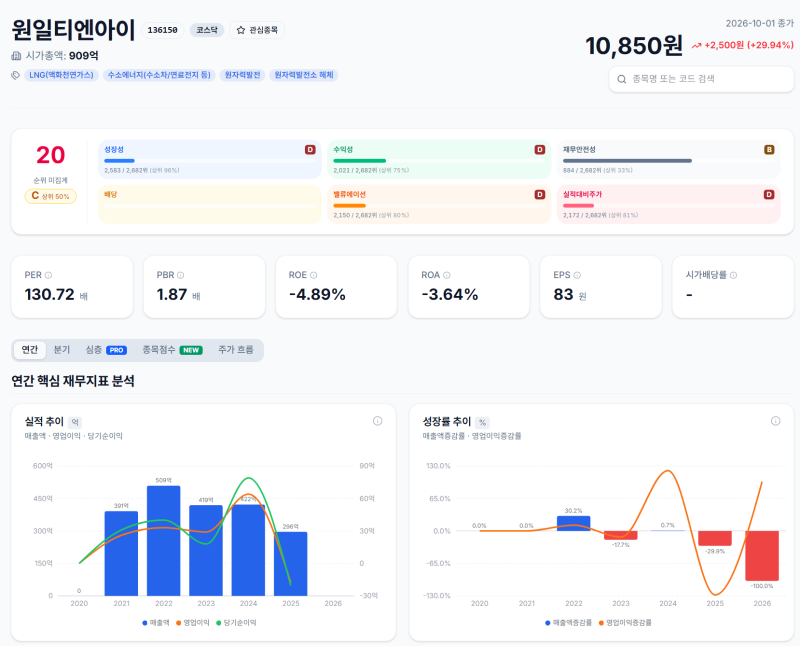Click the D grade badge on 실적대비주가

tap(769, 194)
